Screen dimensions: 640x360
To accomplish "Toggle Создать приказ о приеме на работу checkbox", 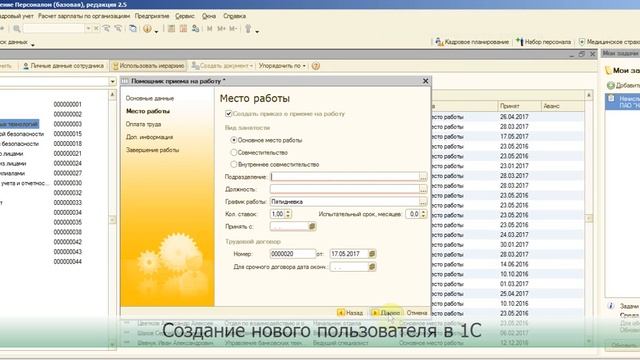I will pyautogui.click(x=229, y=114).
